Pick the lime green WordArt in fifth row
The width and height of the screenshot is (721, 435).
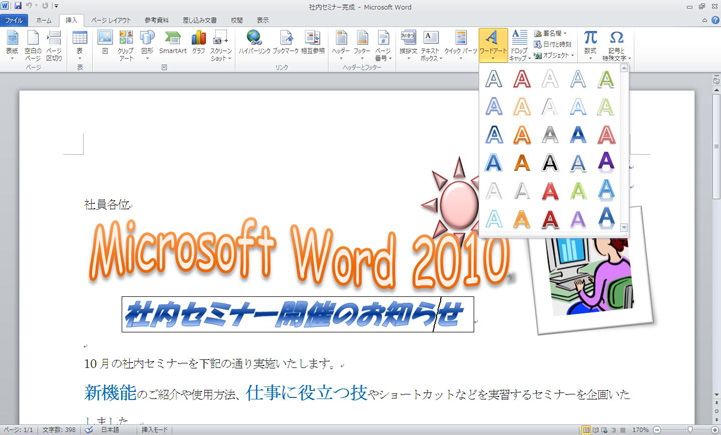click(x=578, y=191)
